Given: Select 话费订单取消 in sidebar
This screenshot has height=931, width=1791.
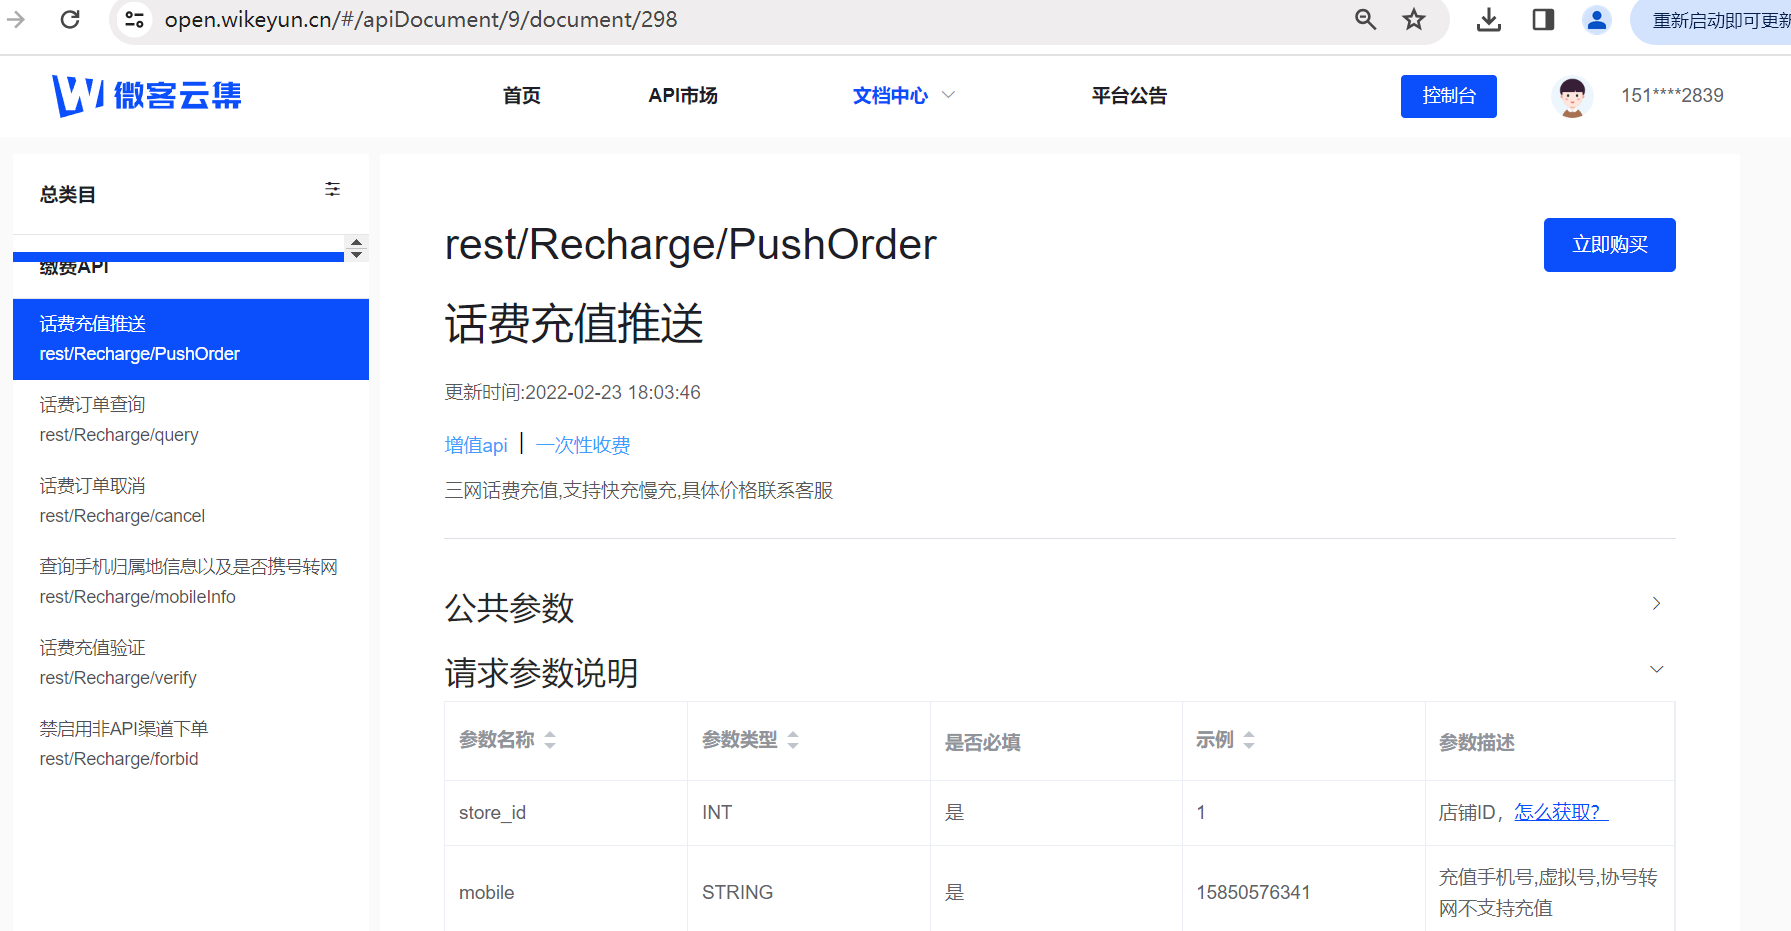Looking at the screenshot, I should click(191, 501).
